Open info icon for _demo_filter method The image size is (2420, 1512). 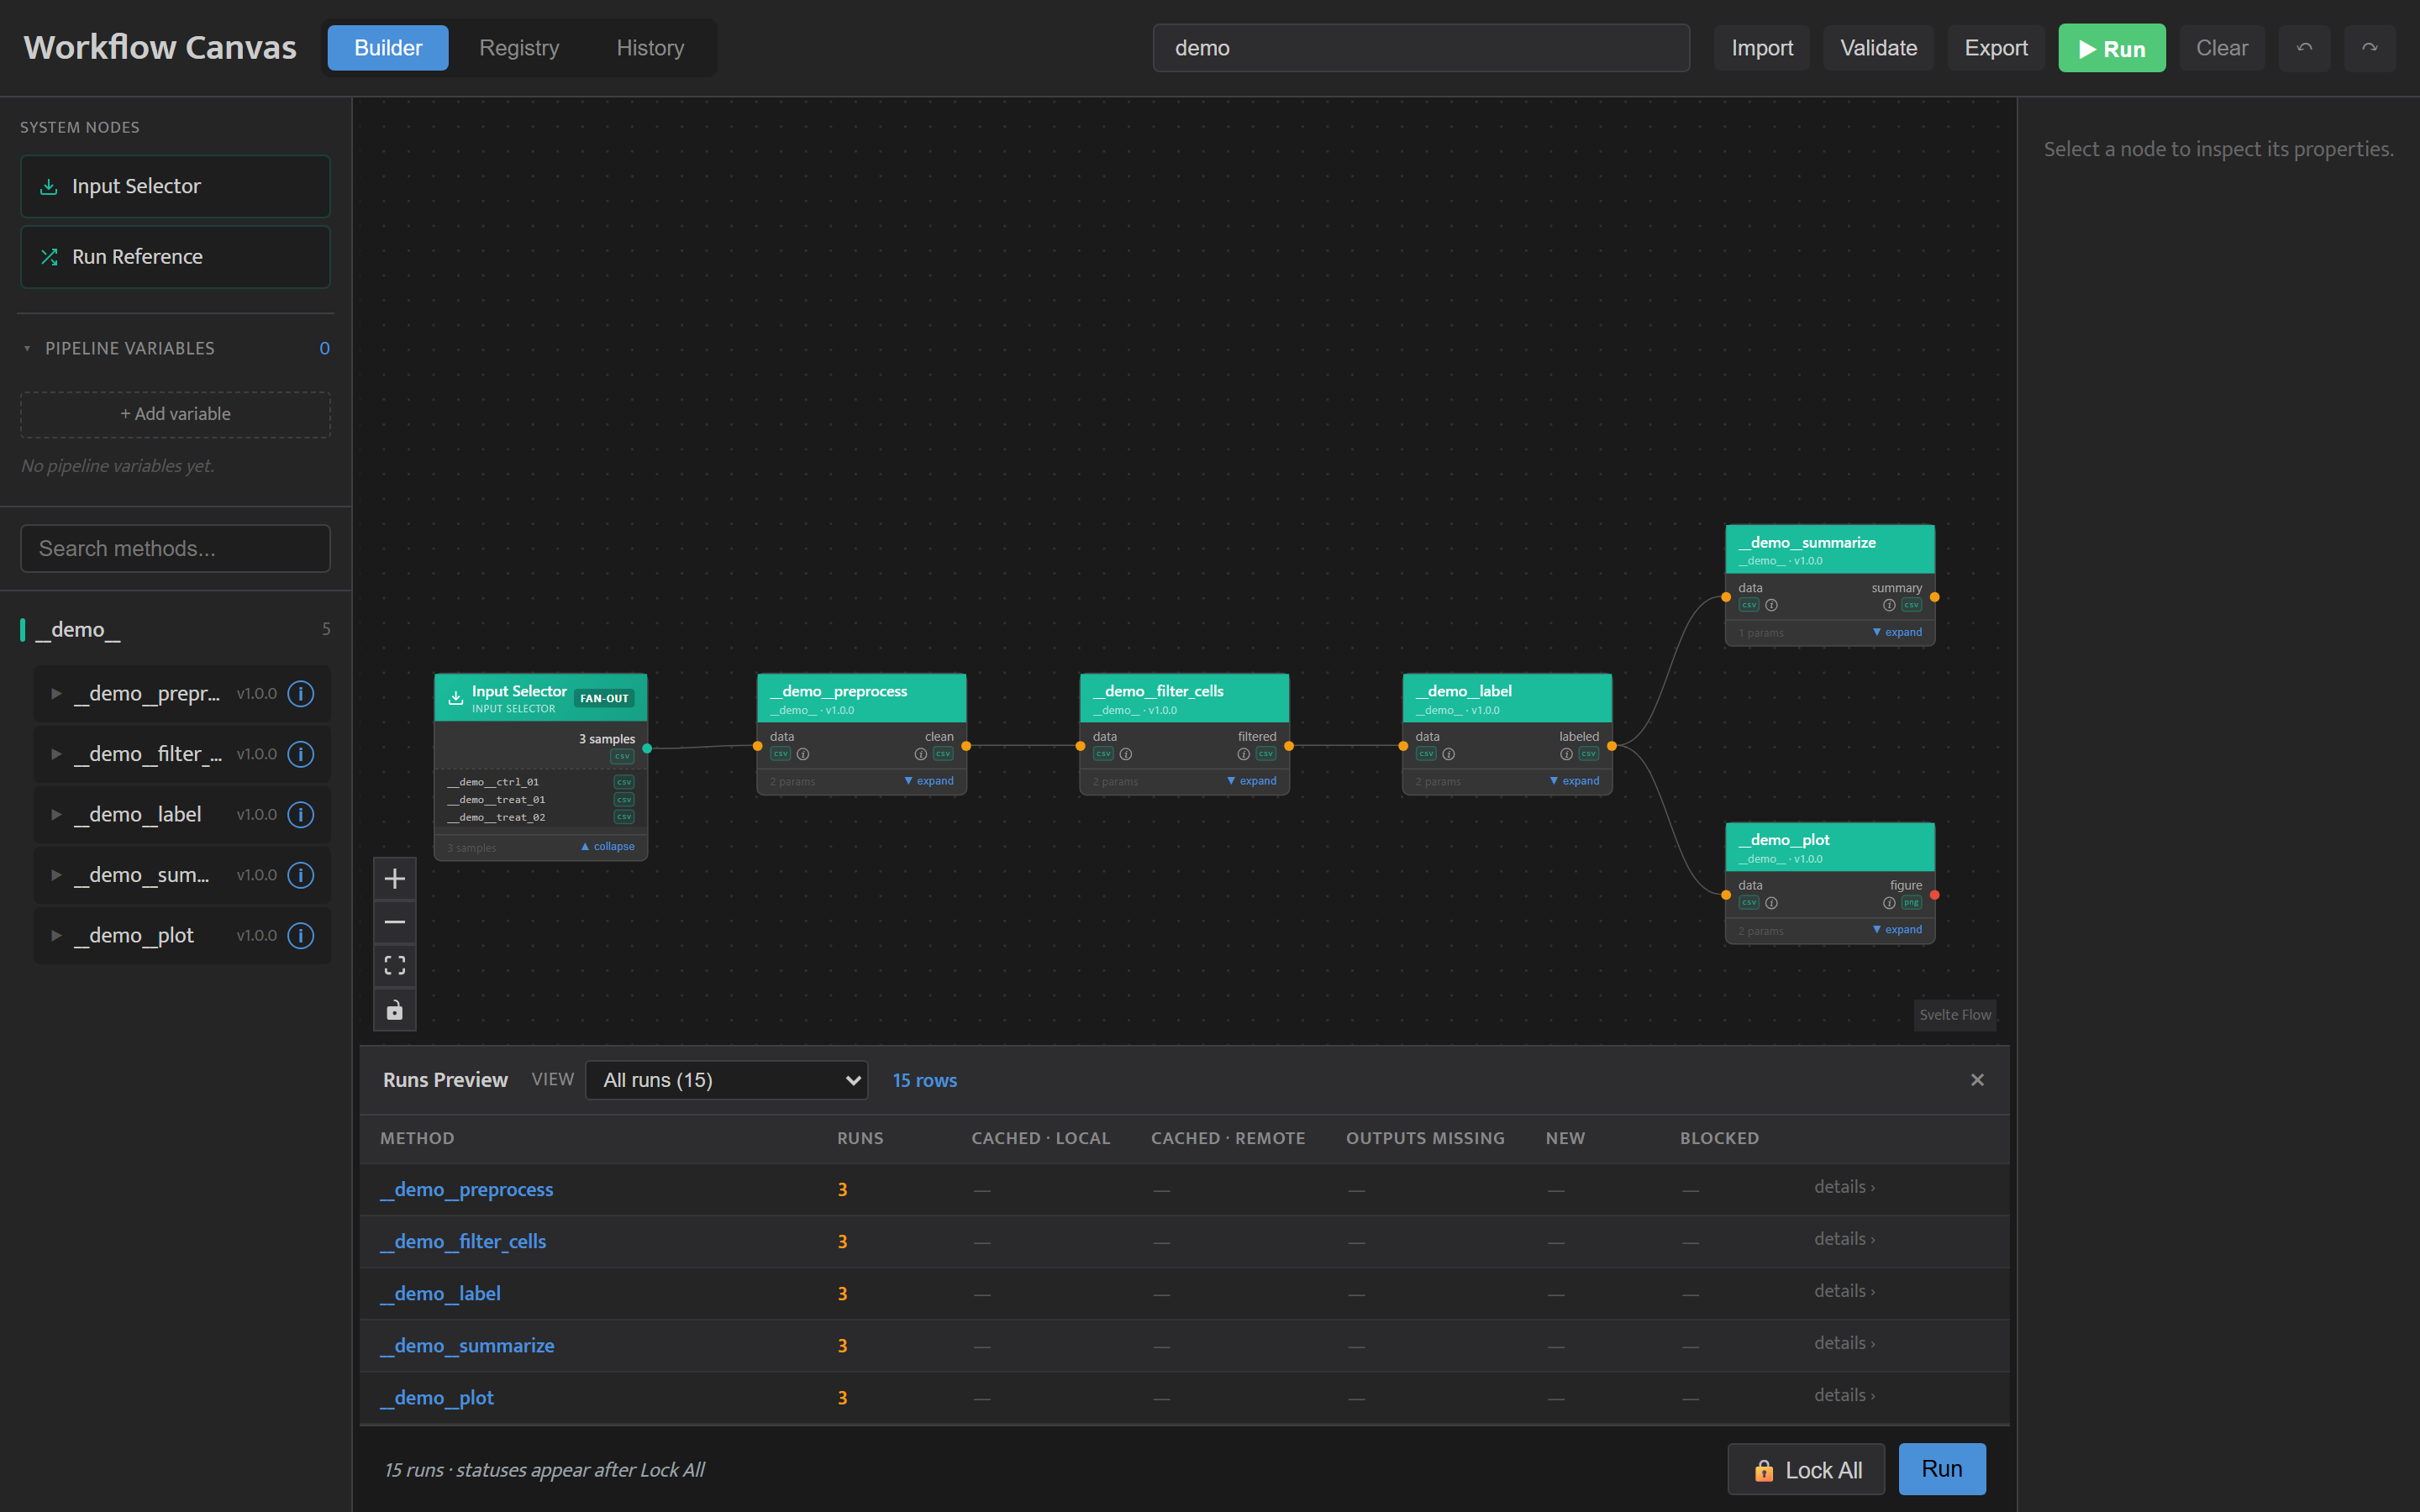coord(301,754)
